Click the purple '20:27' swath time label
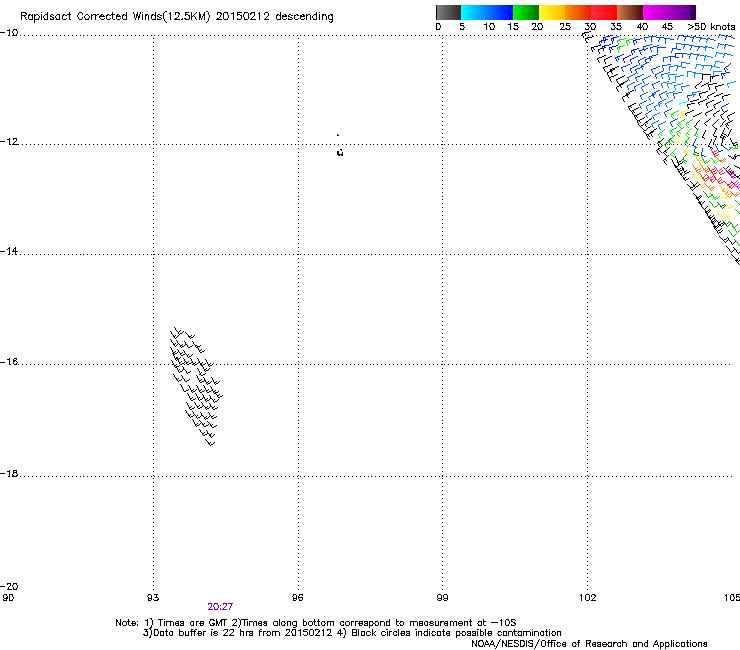The image size is (740, 650). pyautogui.click(x=220, y=607)
